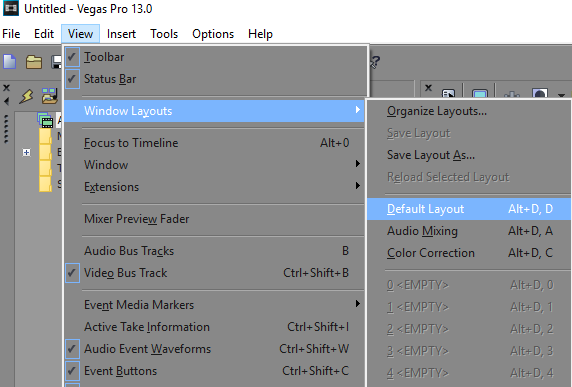The height and width of the screenshot is (387, 572).
Task: Expand the Extensions submenu
Action: (214, 186)
